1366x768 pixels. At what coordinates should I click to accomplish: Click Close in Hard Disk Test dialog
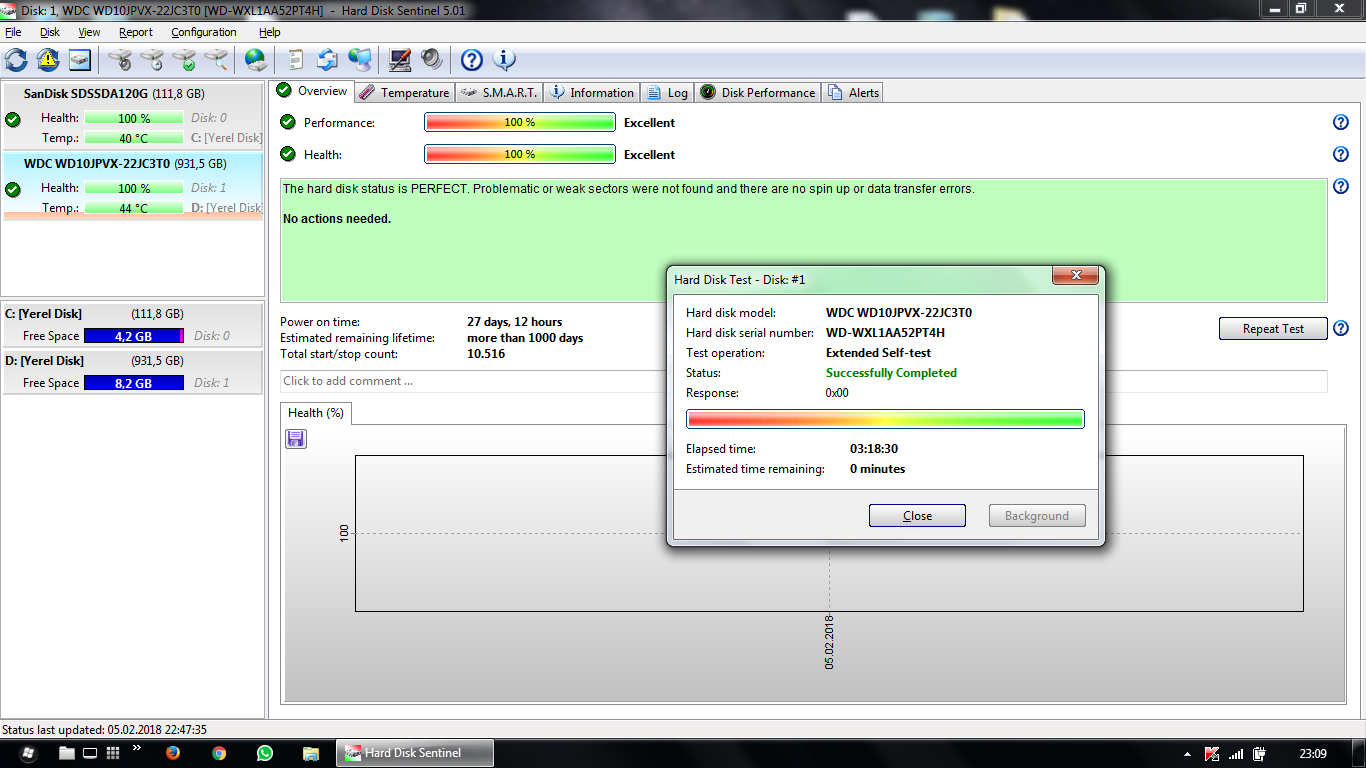click(917, 516)
